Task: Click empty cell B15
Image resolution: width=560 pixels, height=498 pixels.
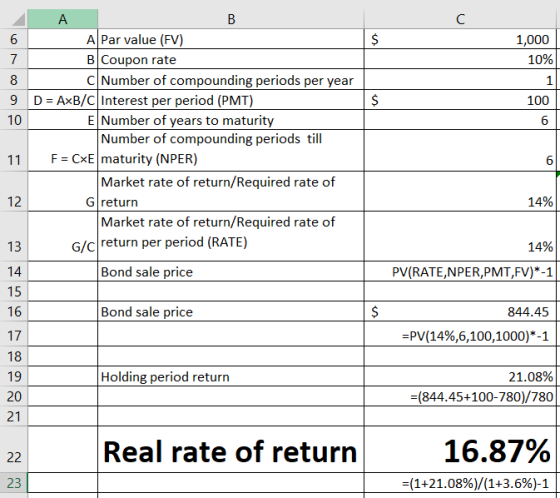Action: pos(231,292)
